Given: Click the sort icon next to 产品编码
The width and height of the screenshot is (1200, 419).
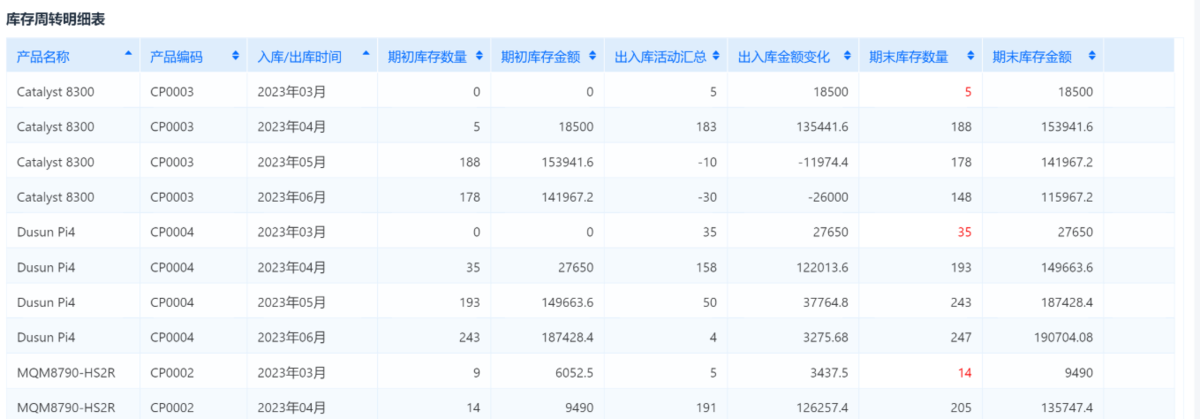Looking at the screenshot, I should point(235,57).
